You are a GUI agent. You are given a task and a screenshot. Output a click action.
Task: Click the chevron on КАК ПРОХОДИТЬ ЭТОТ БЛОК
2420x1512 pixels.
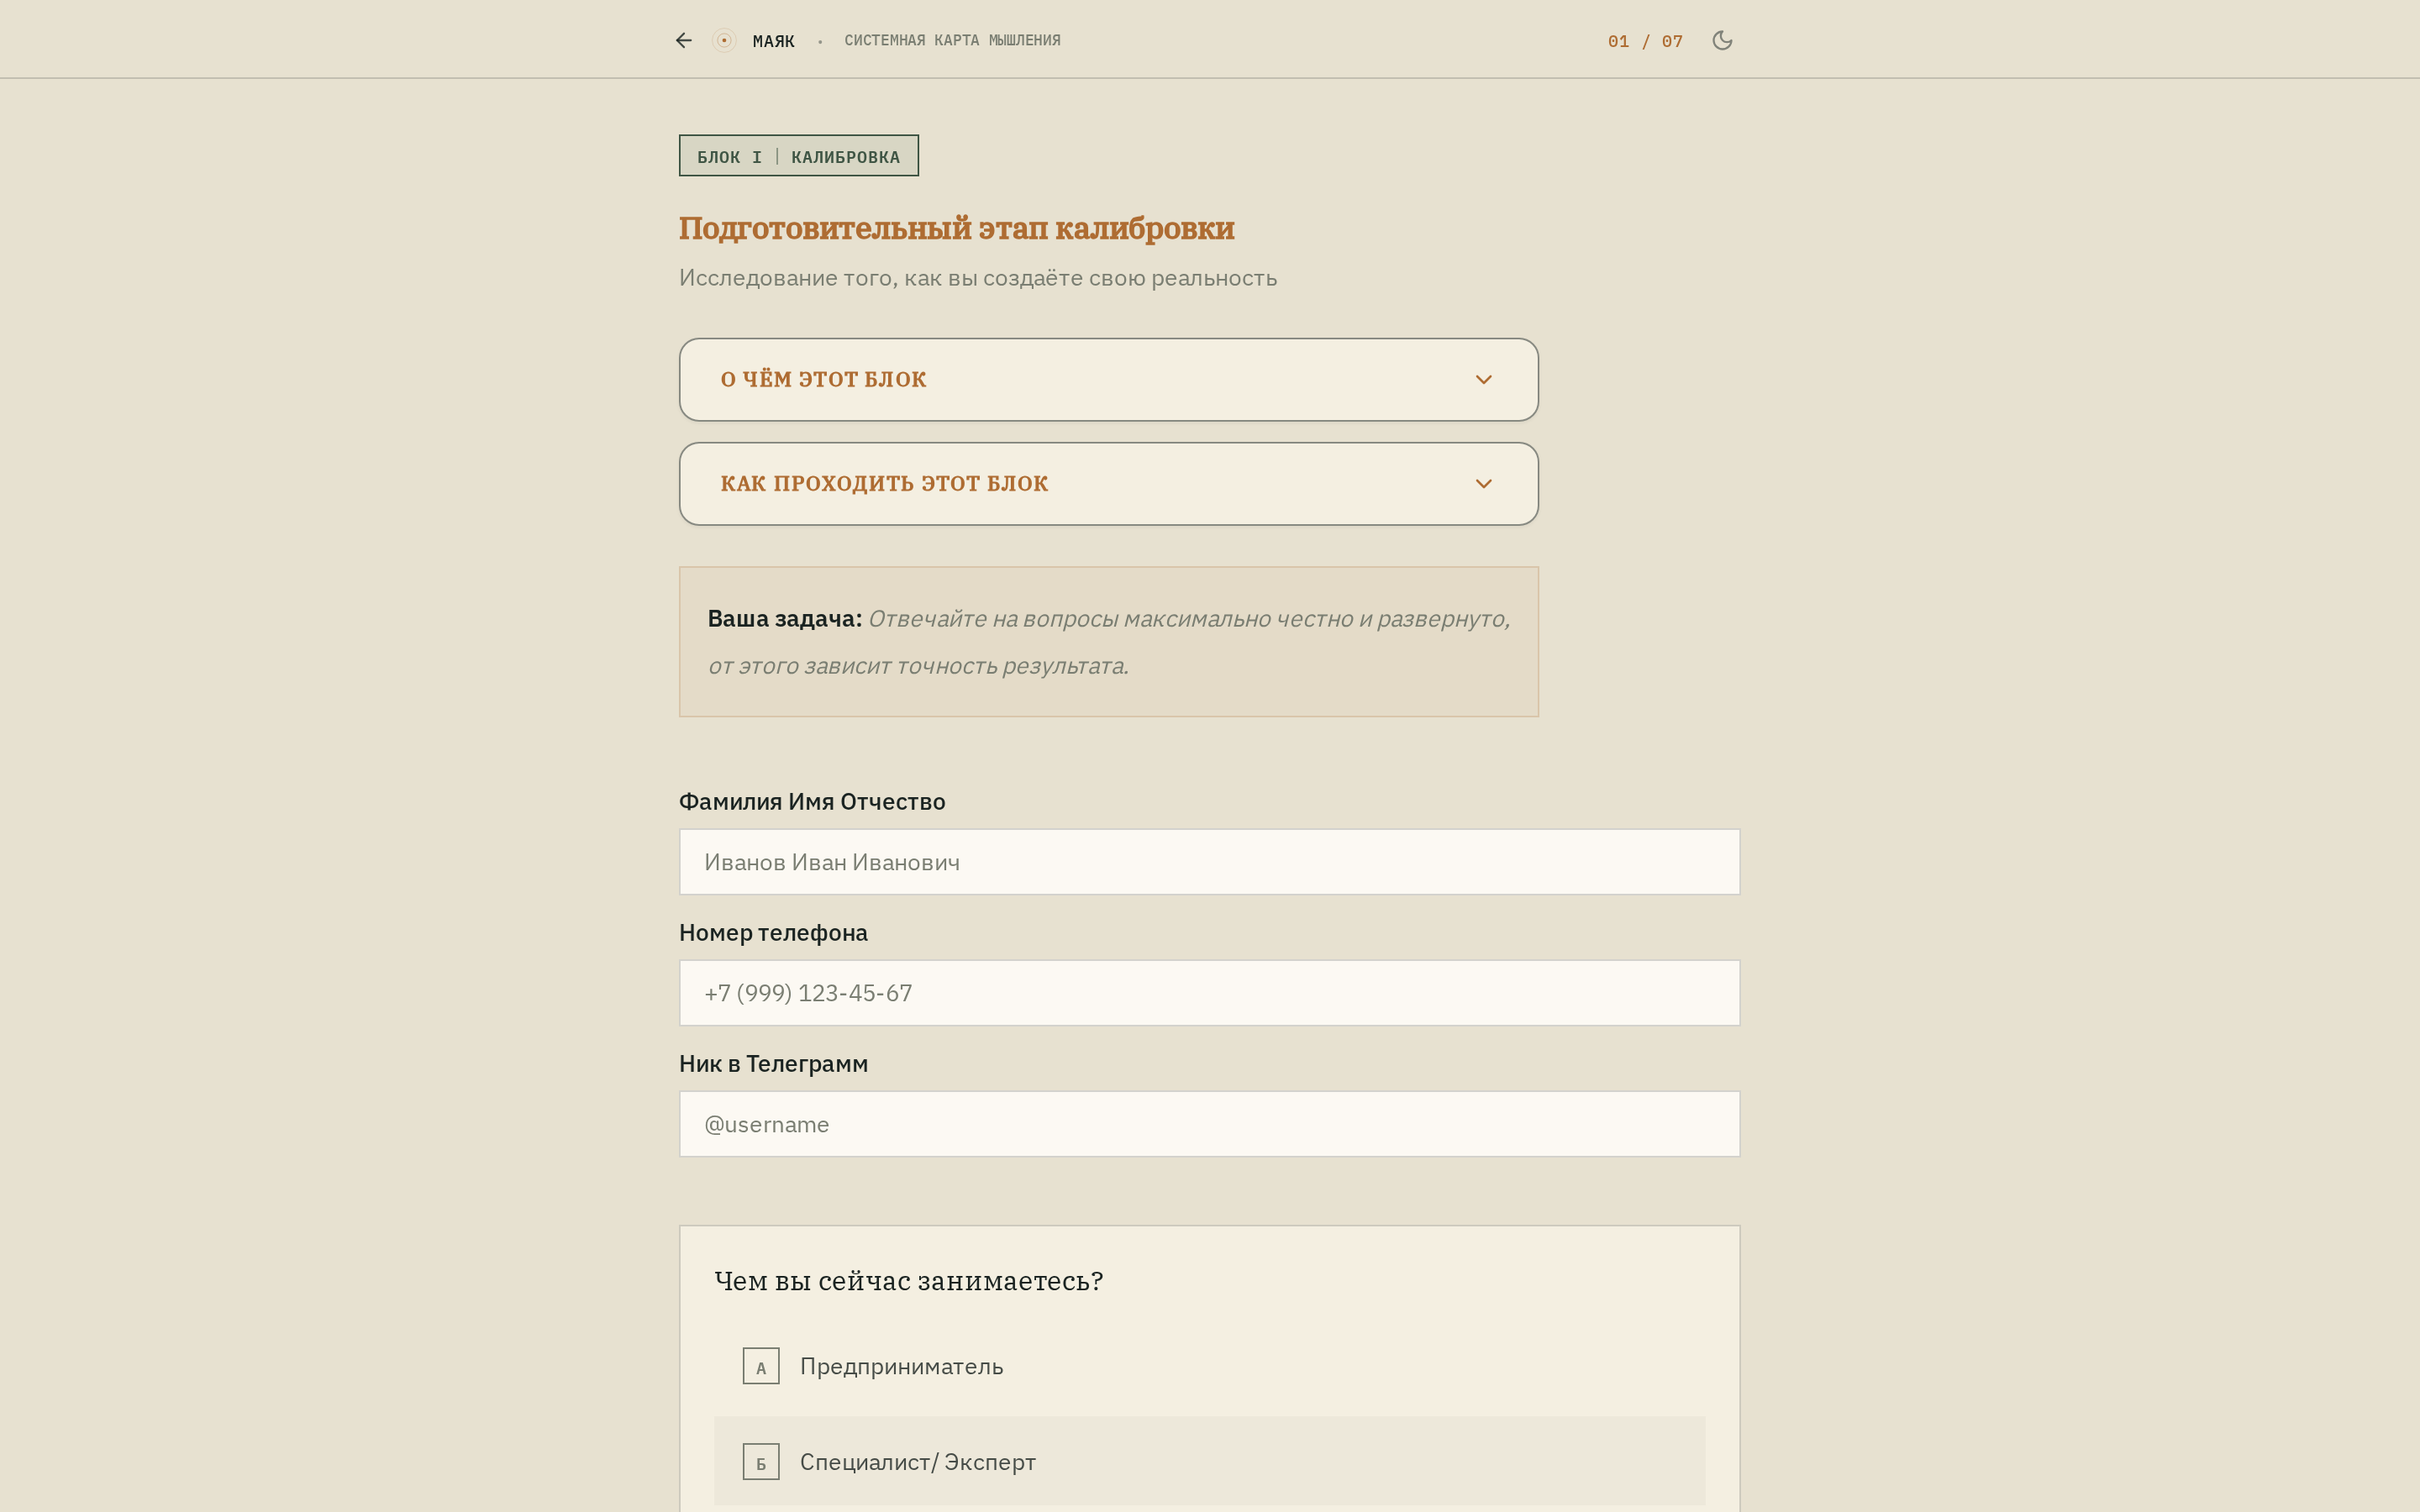point(1483,483)
